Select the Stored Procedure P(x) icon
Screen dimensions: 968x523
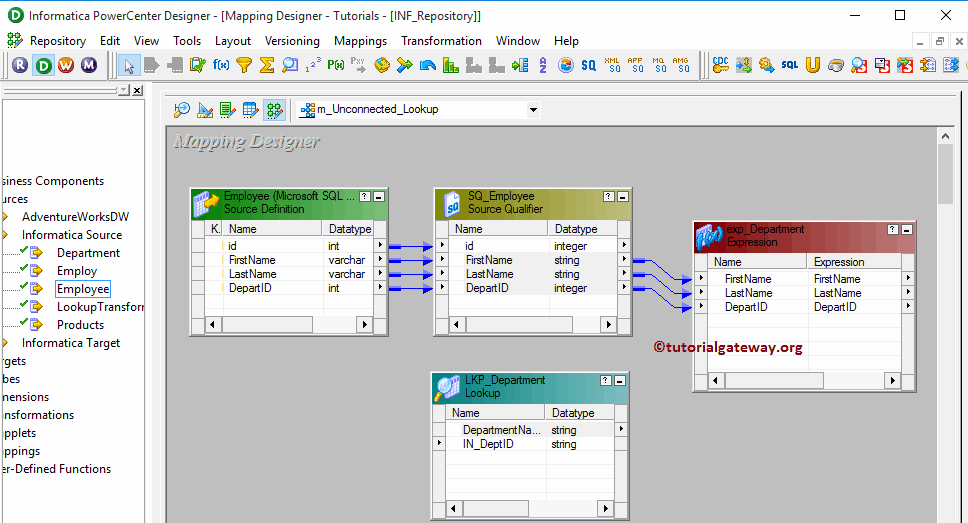[x=336, y=65]
